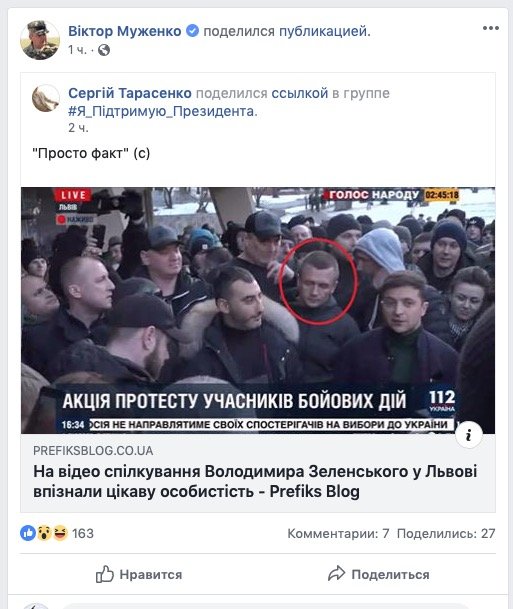Open Сергій Тарасенко profile avatar
The image size is (513, 609).
(46, 98)
